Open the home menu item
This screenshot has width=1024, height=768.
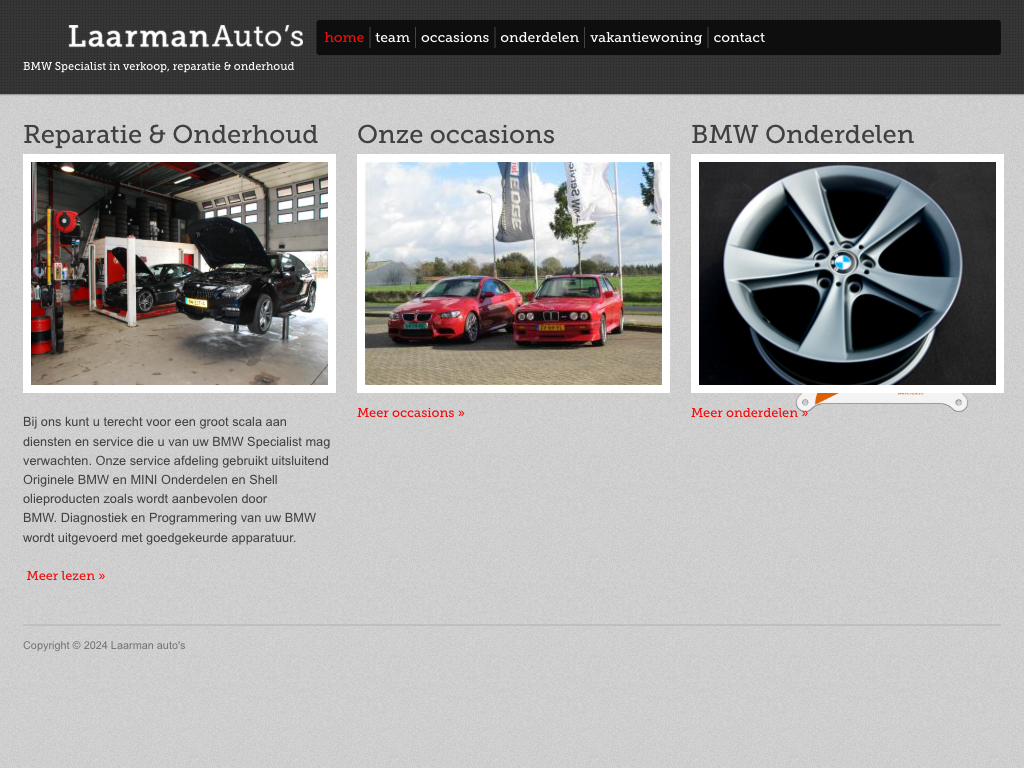[x=344, y=38]
